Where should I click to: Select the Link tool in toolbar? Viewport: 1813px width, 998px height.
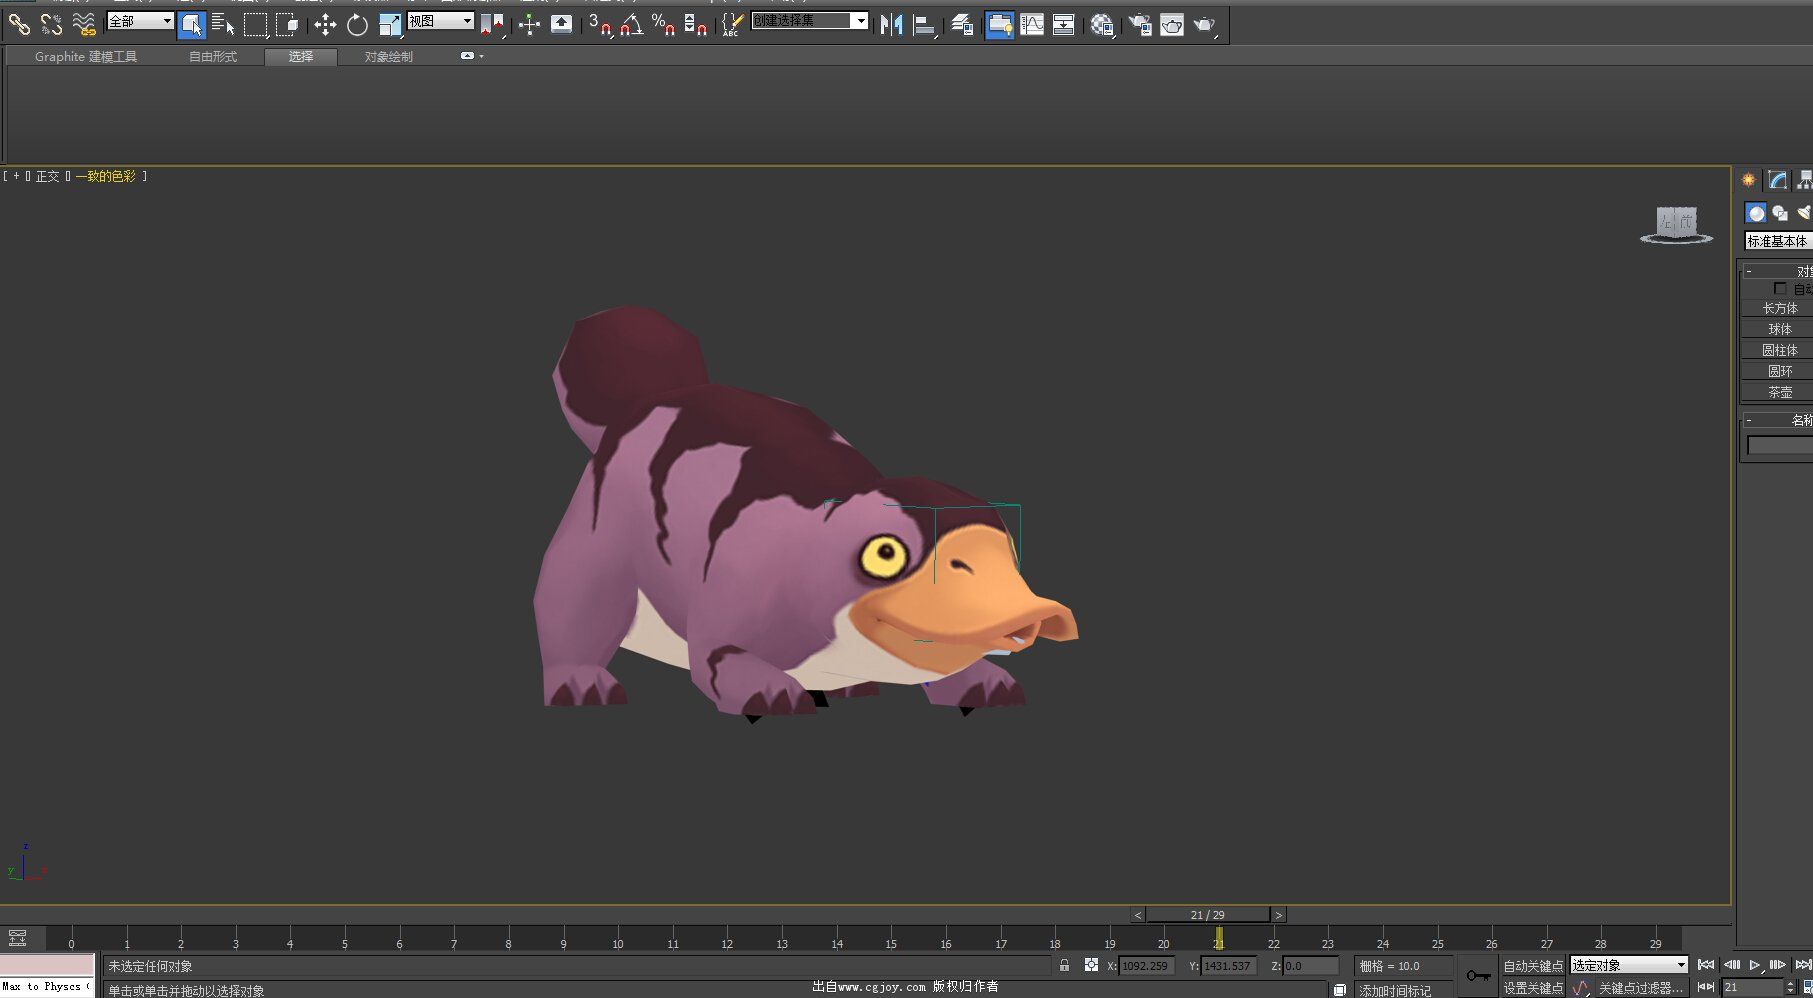pyautogui.click(x=19, y=24)
